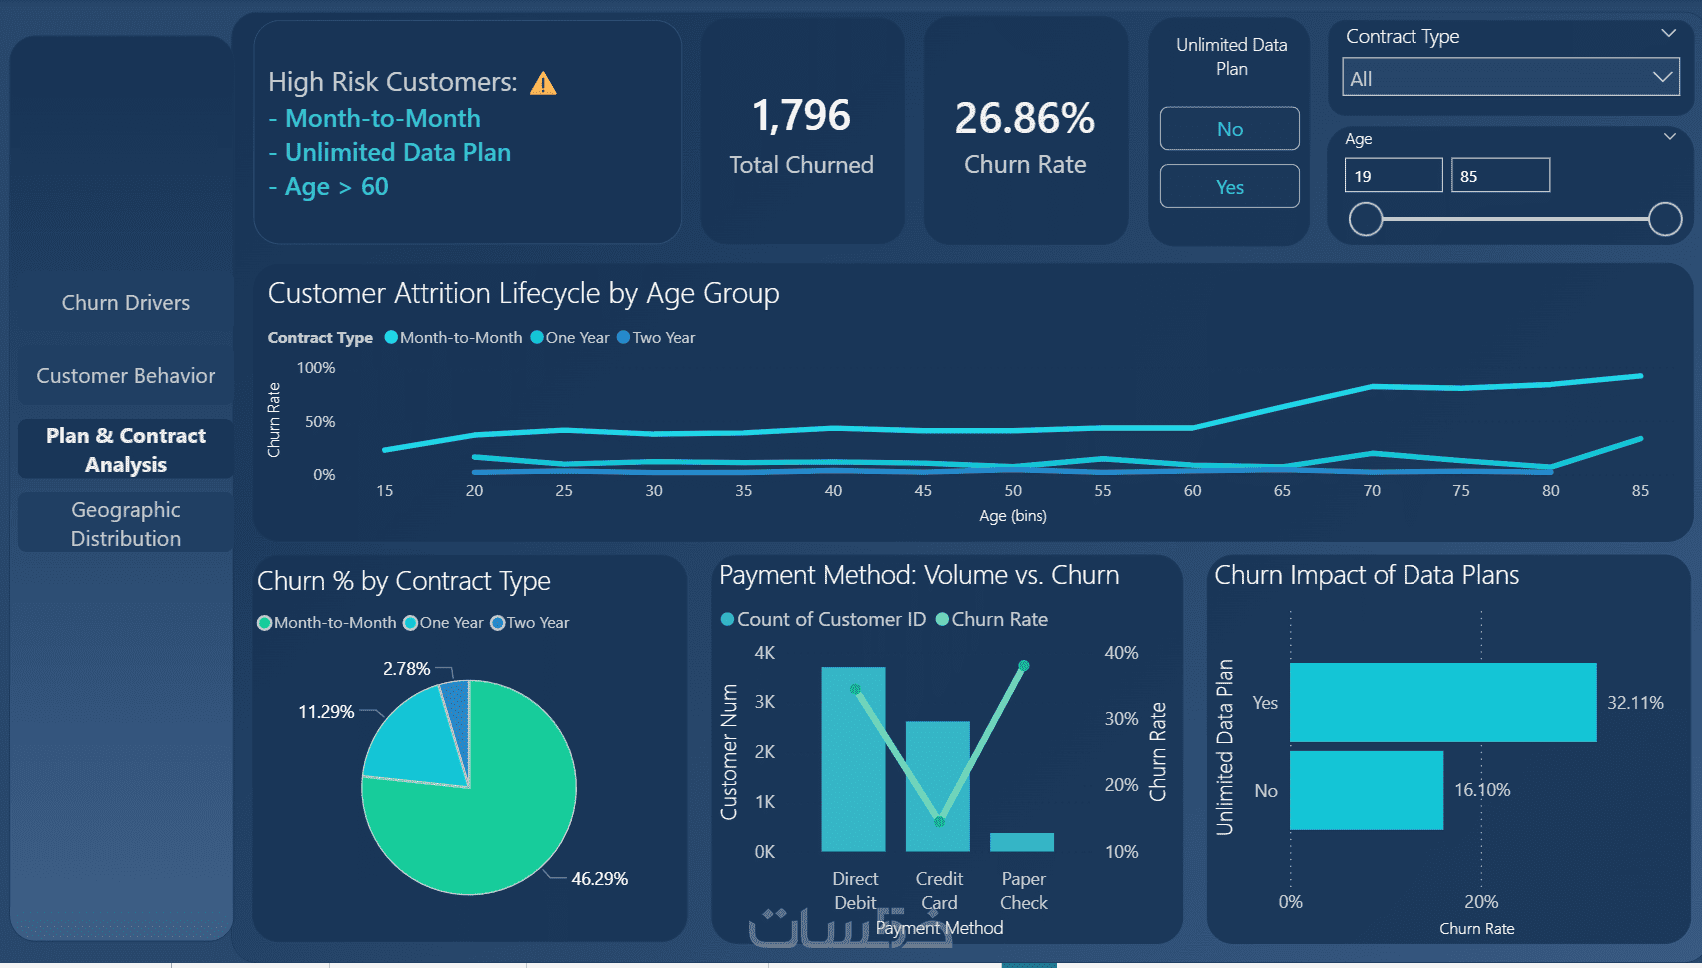Collapse the Age slicer header chevron
This screenshot has height=968, width=1702.
pos(1670,137)
